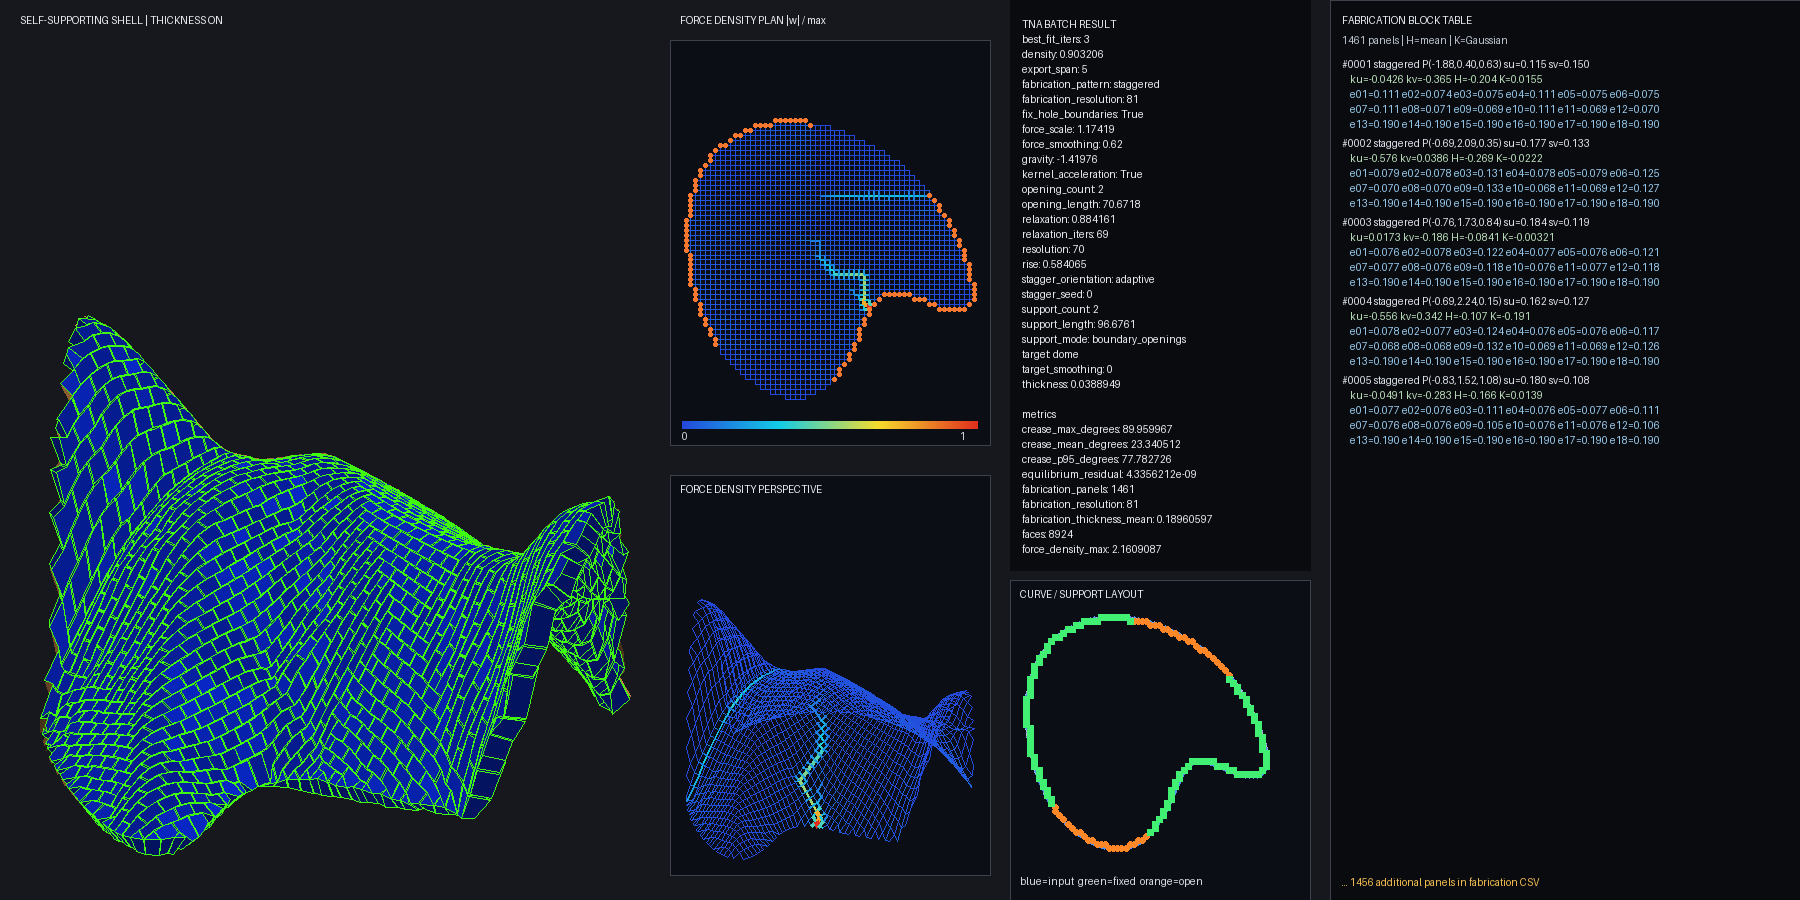The image size is (1800, 900).
Task: Select block entry #0003 staggered
Action: pos(1466,222)
